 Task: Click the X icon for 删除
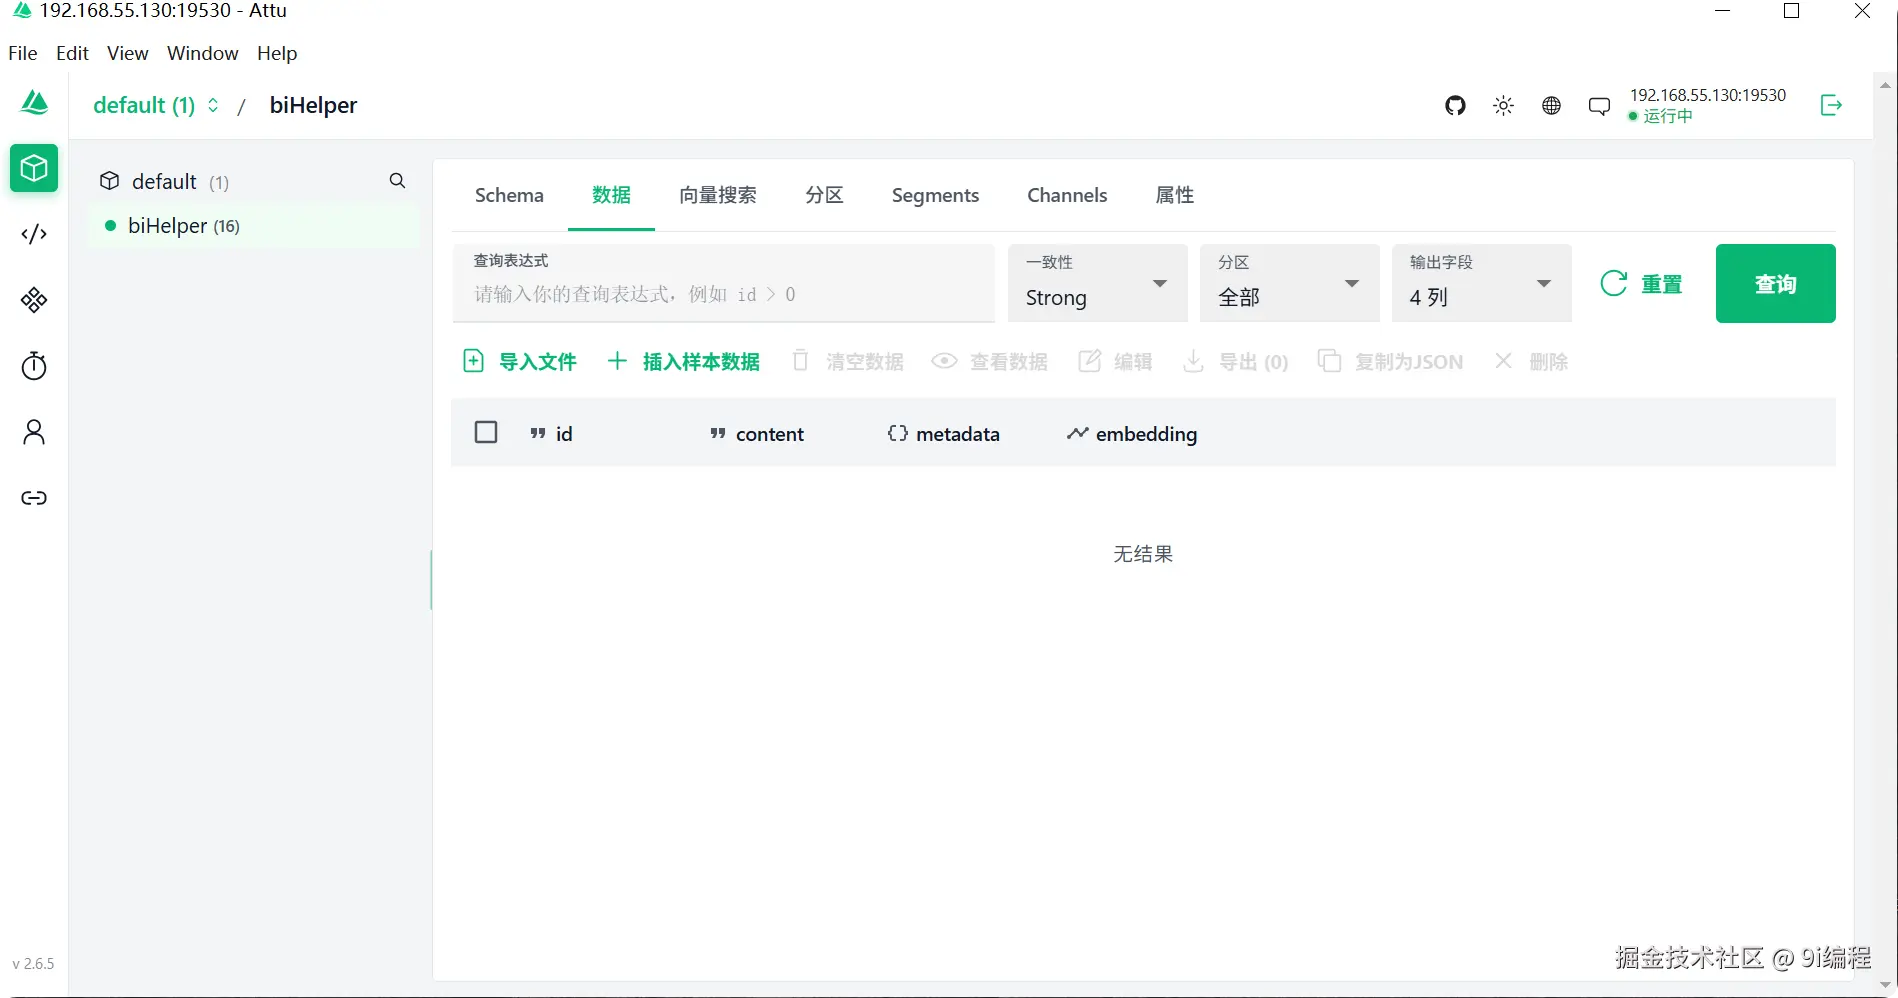tap(1503, 361)
